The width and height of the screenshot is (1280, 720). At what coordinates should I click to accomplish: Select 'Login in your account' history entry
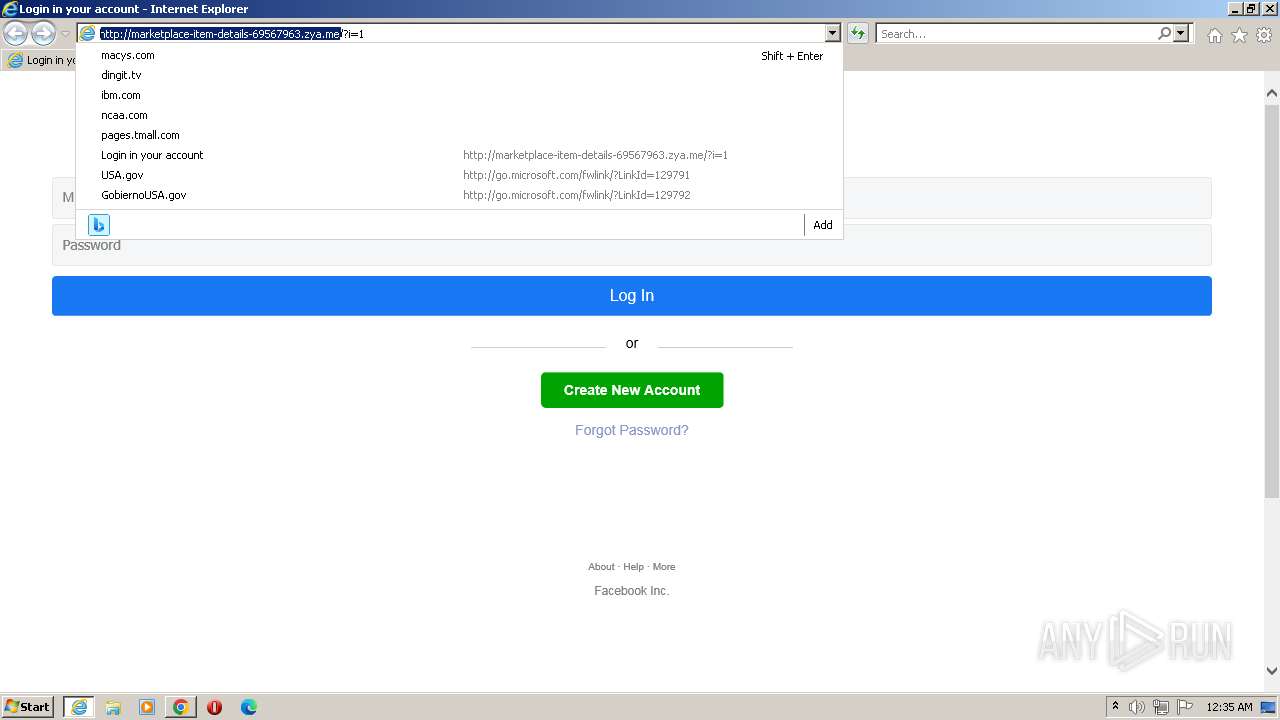click(x=459, y=155)
